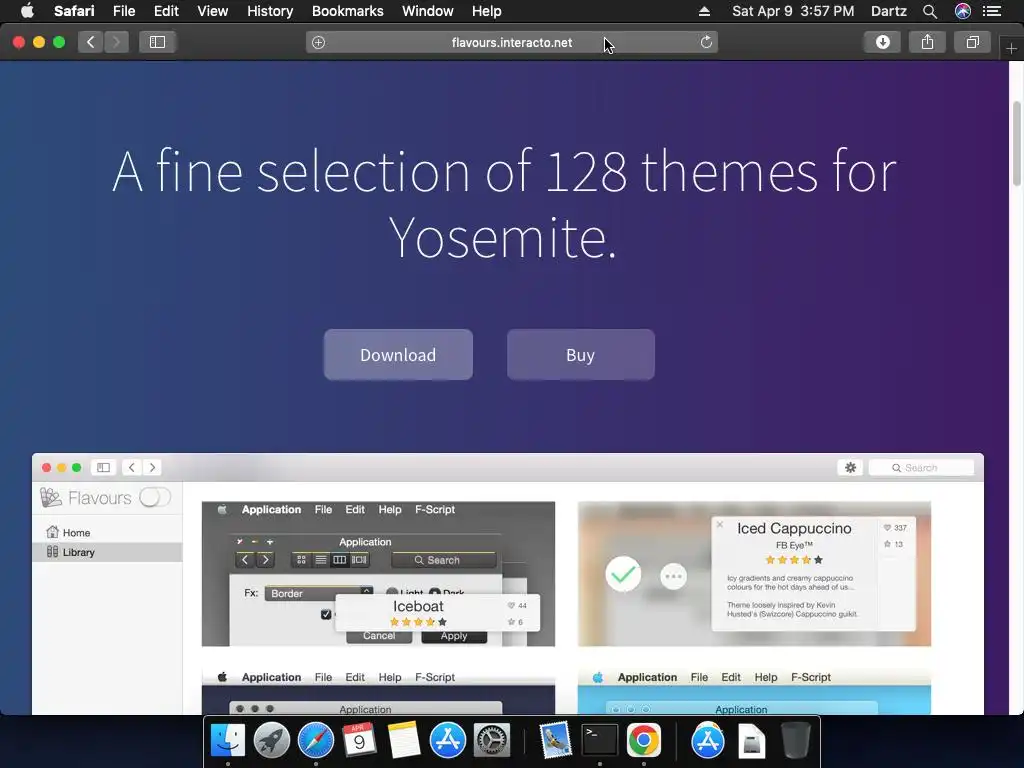Click the Flavours Search field
The width and height of the screenshot is (1024, 768).
(921, 468)
